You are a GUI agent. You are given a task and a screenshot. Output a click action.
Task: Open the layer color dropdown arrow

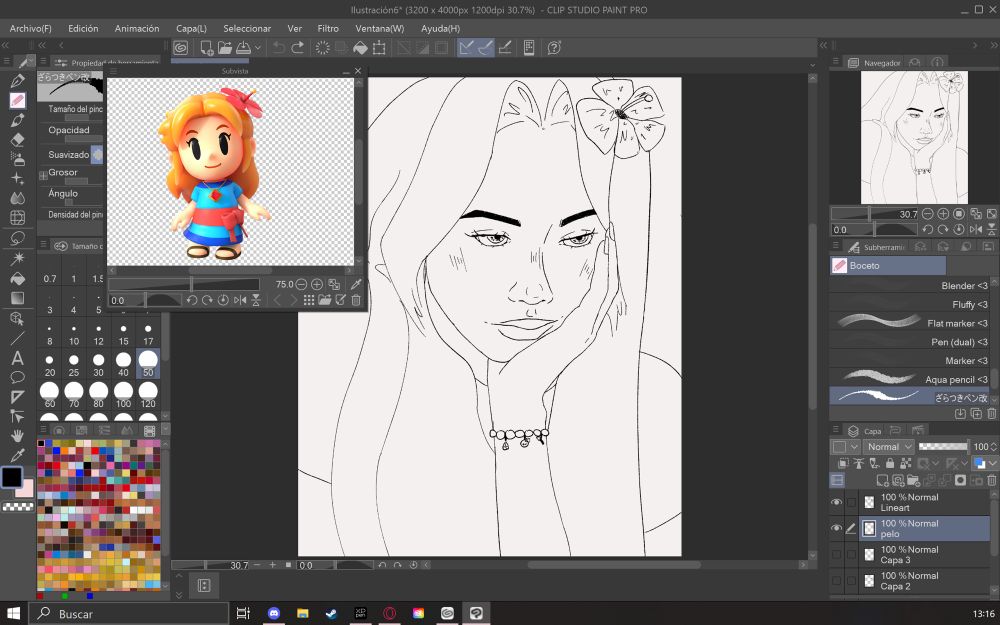993,464
